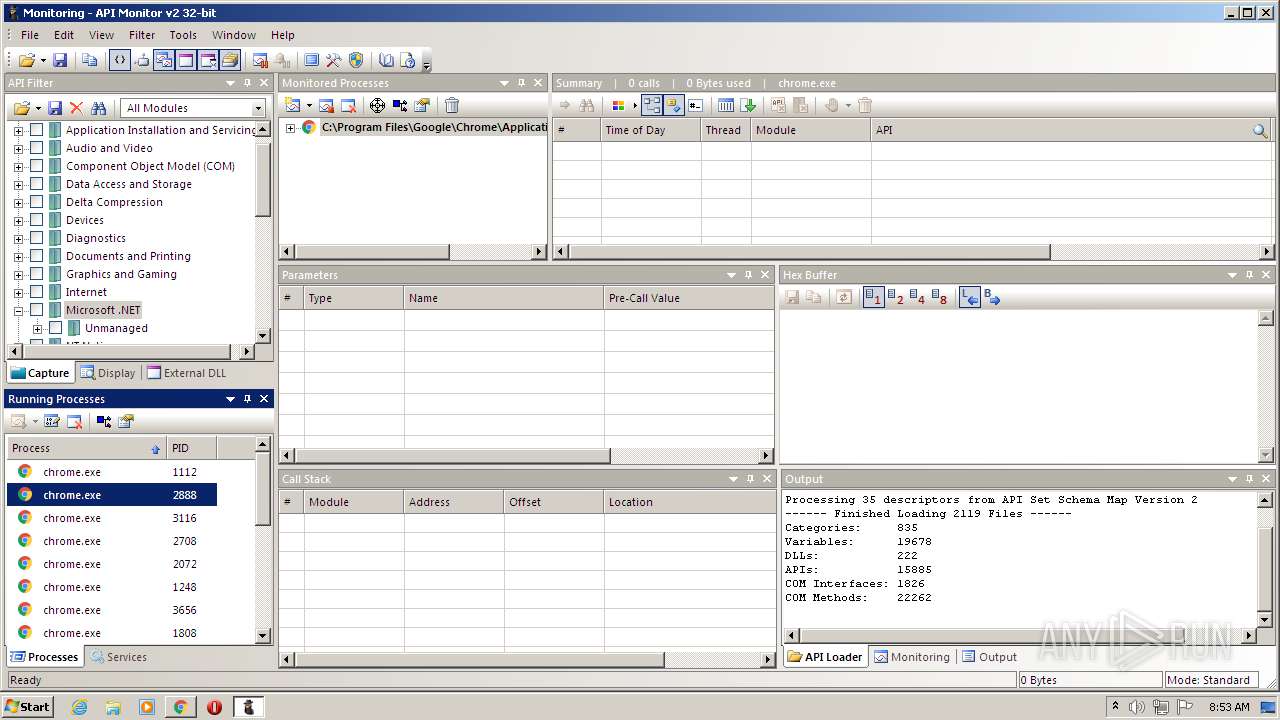This screenshot has width=1280, height=720.
Task: Switch to the Display tab
Action: tap(108, 373)
